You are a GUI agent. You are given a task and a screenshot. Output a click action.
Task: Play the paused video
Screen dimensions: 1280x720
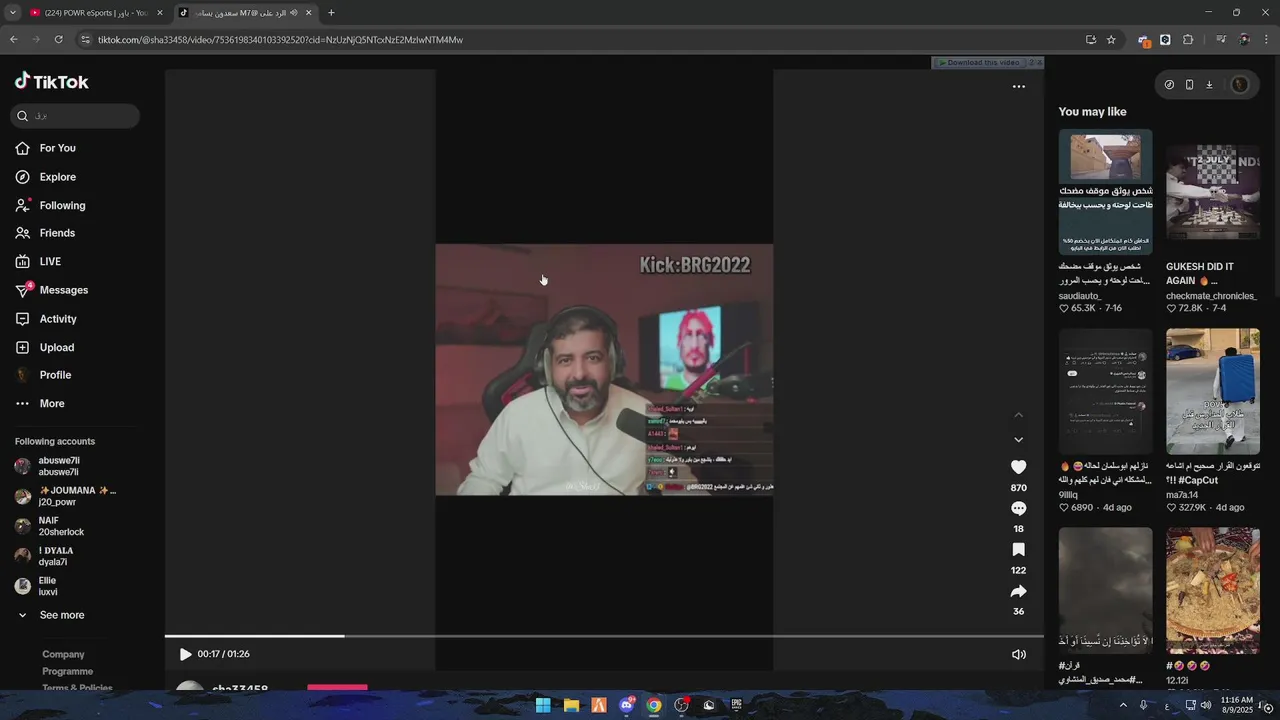pos(185,654)
